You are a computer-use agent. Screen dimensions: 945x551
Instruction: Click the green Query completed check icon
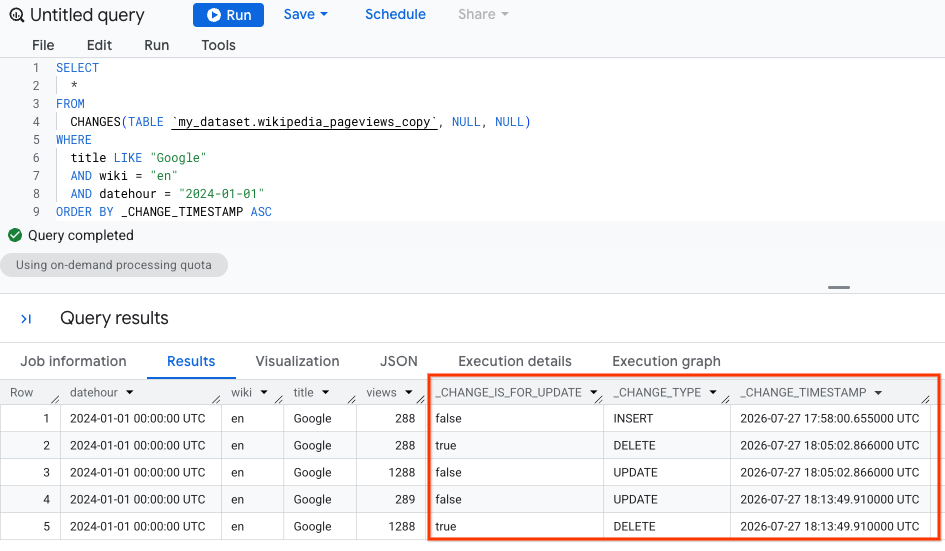tap(15, 235)
